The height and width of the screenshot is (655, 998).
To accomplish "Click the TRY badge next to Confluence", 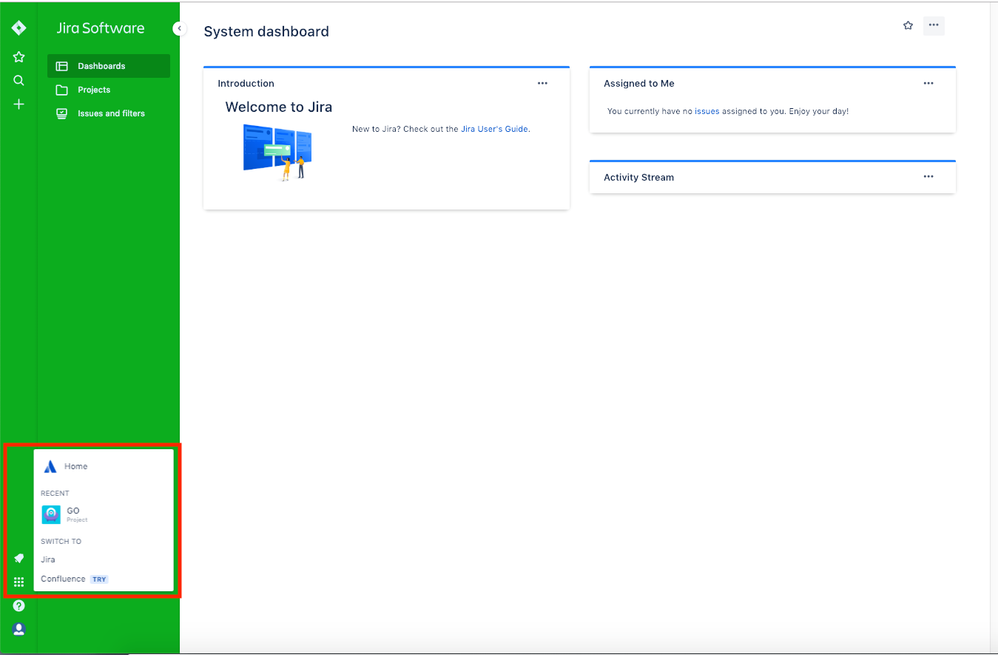I will [99, 579].
